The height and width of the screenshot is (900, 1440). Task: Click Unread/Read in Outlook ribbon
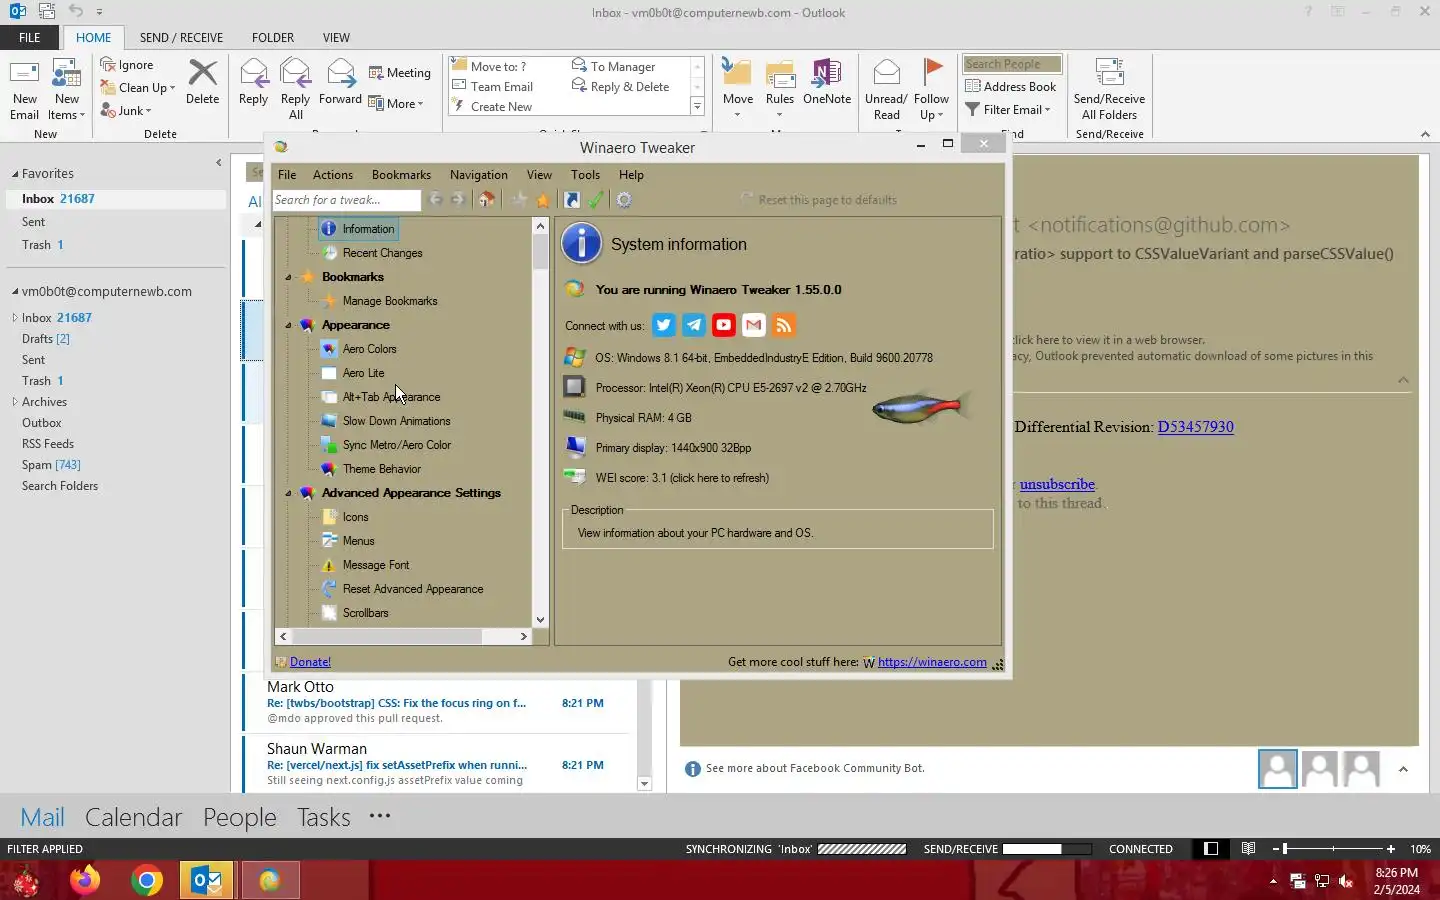pyautogui.click(x=886, y=90)
